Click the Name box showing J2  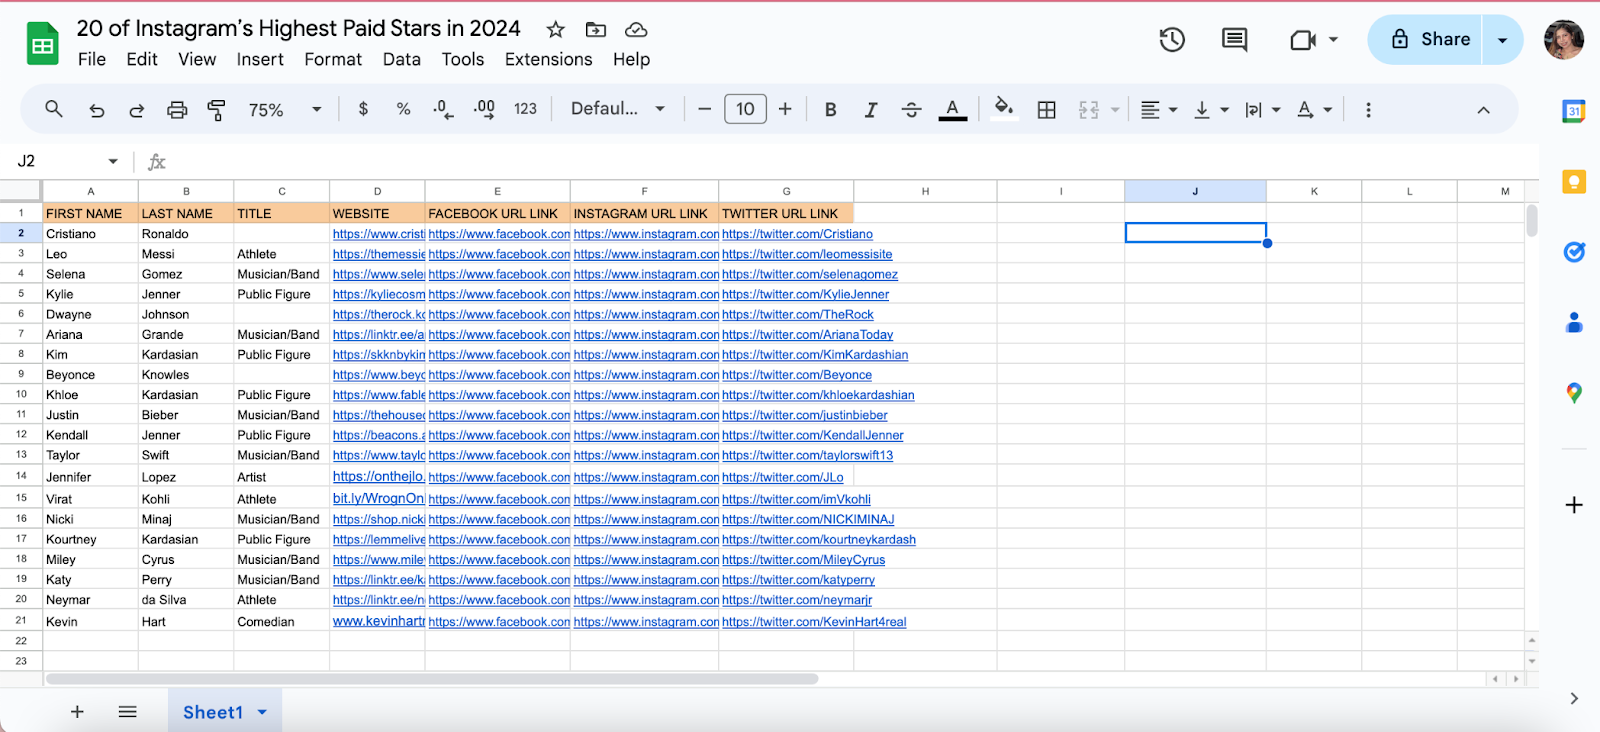pyautogui.click(x=68, y=161)
